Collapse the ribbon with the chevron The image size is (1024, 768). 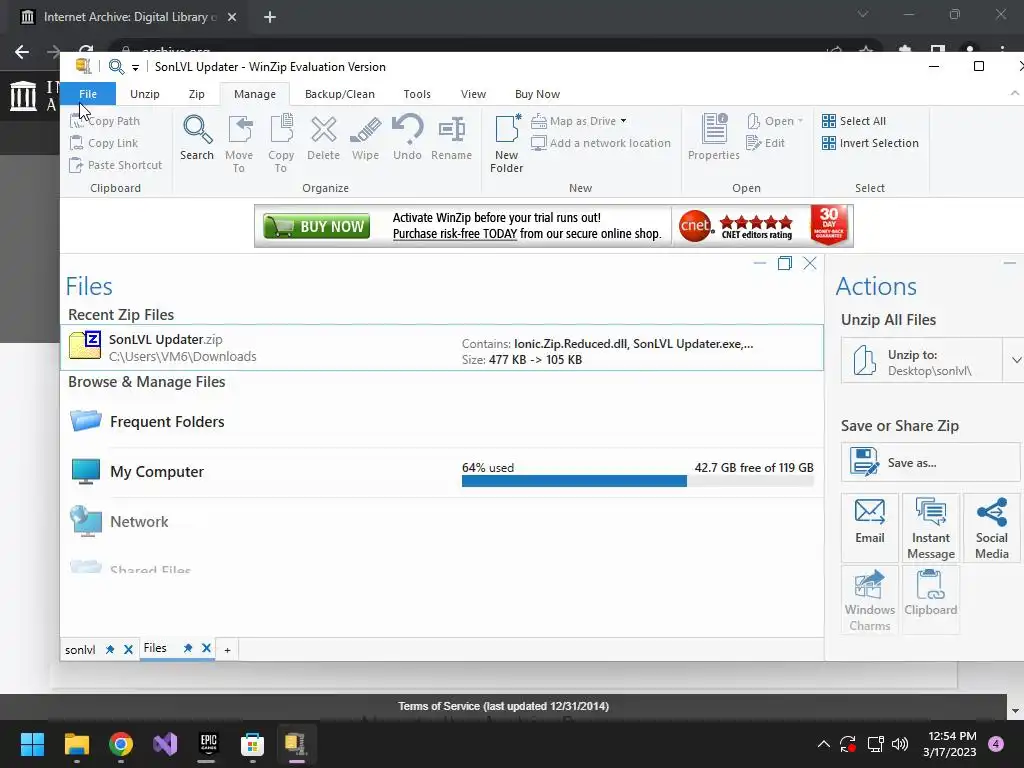point(1015,93)
